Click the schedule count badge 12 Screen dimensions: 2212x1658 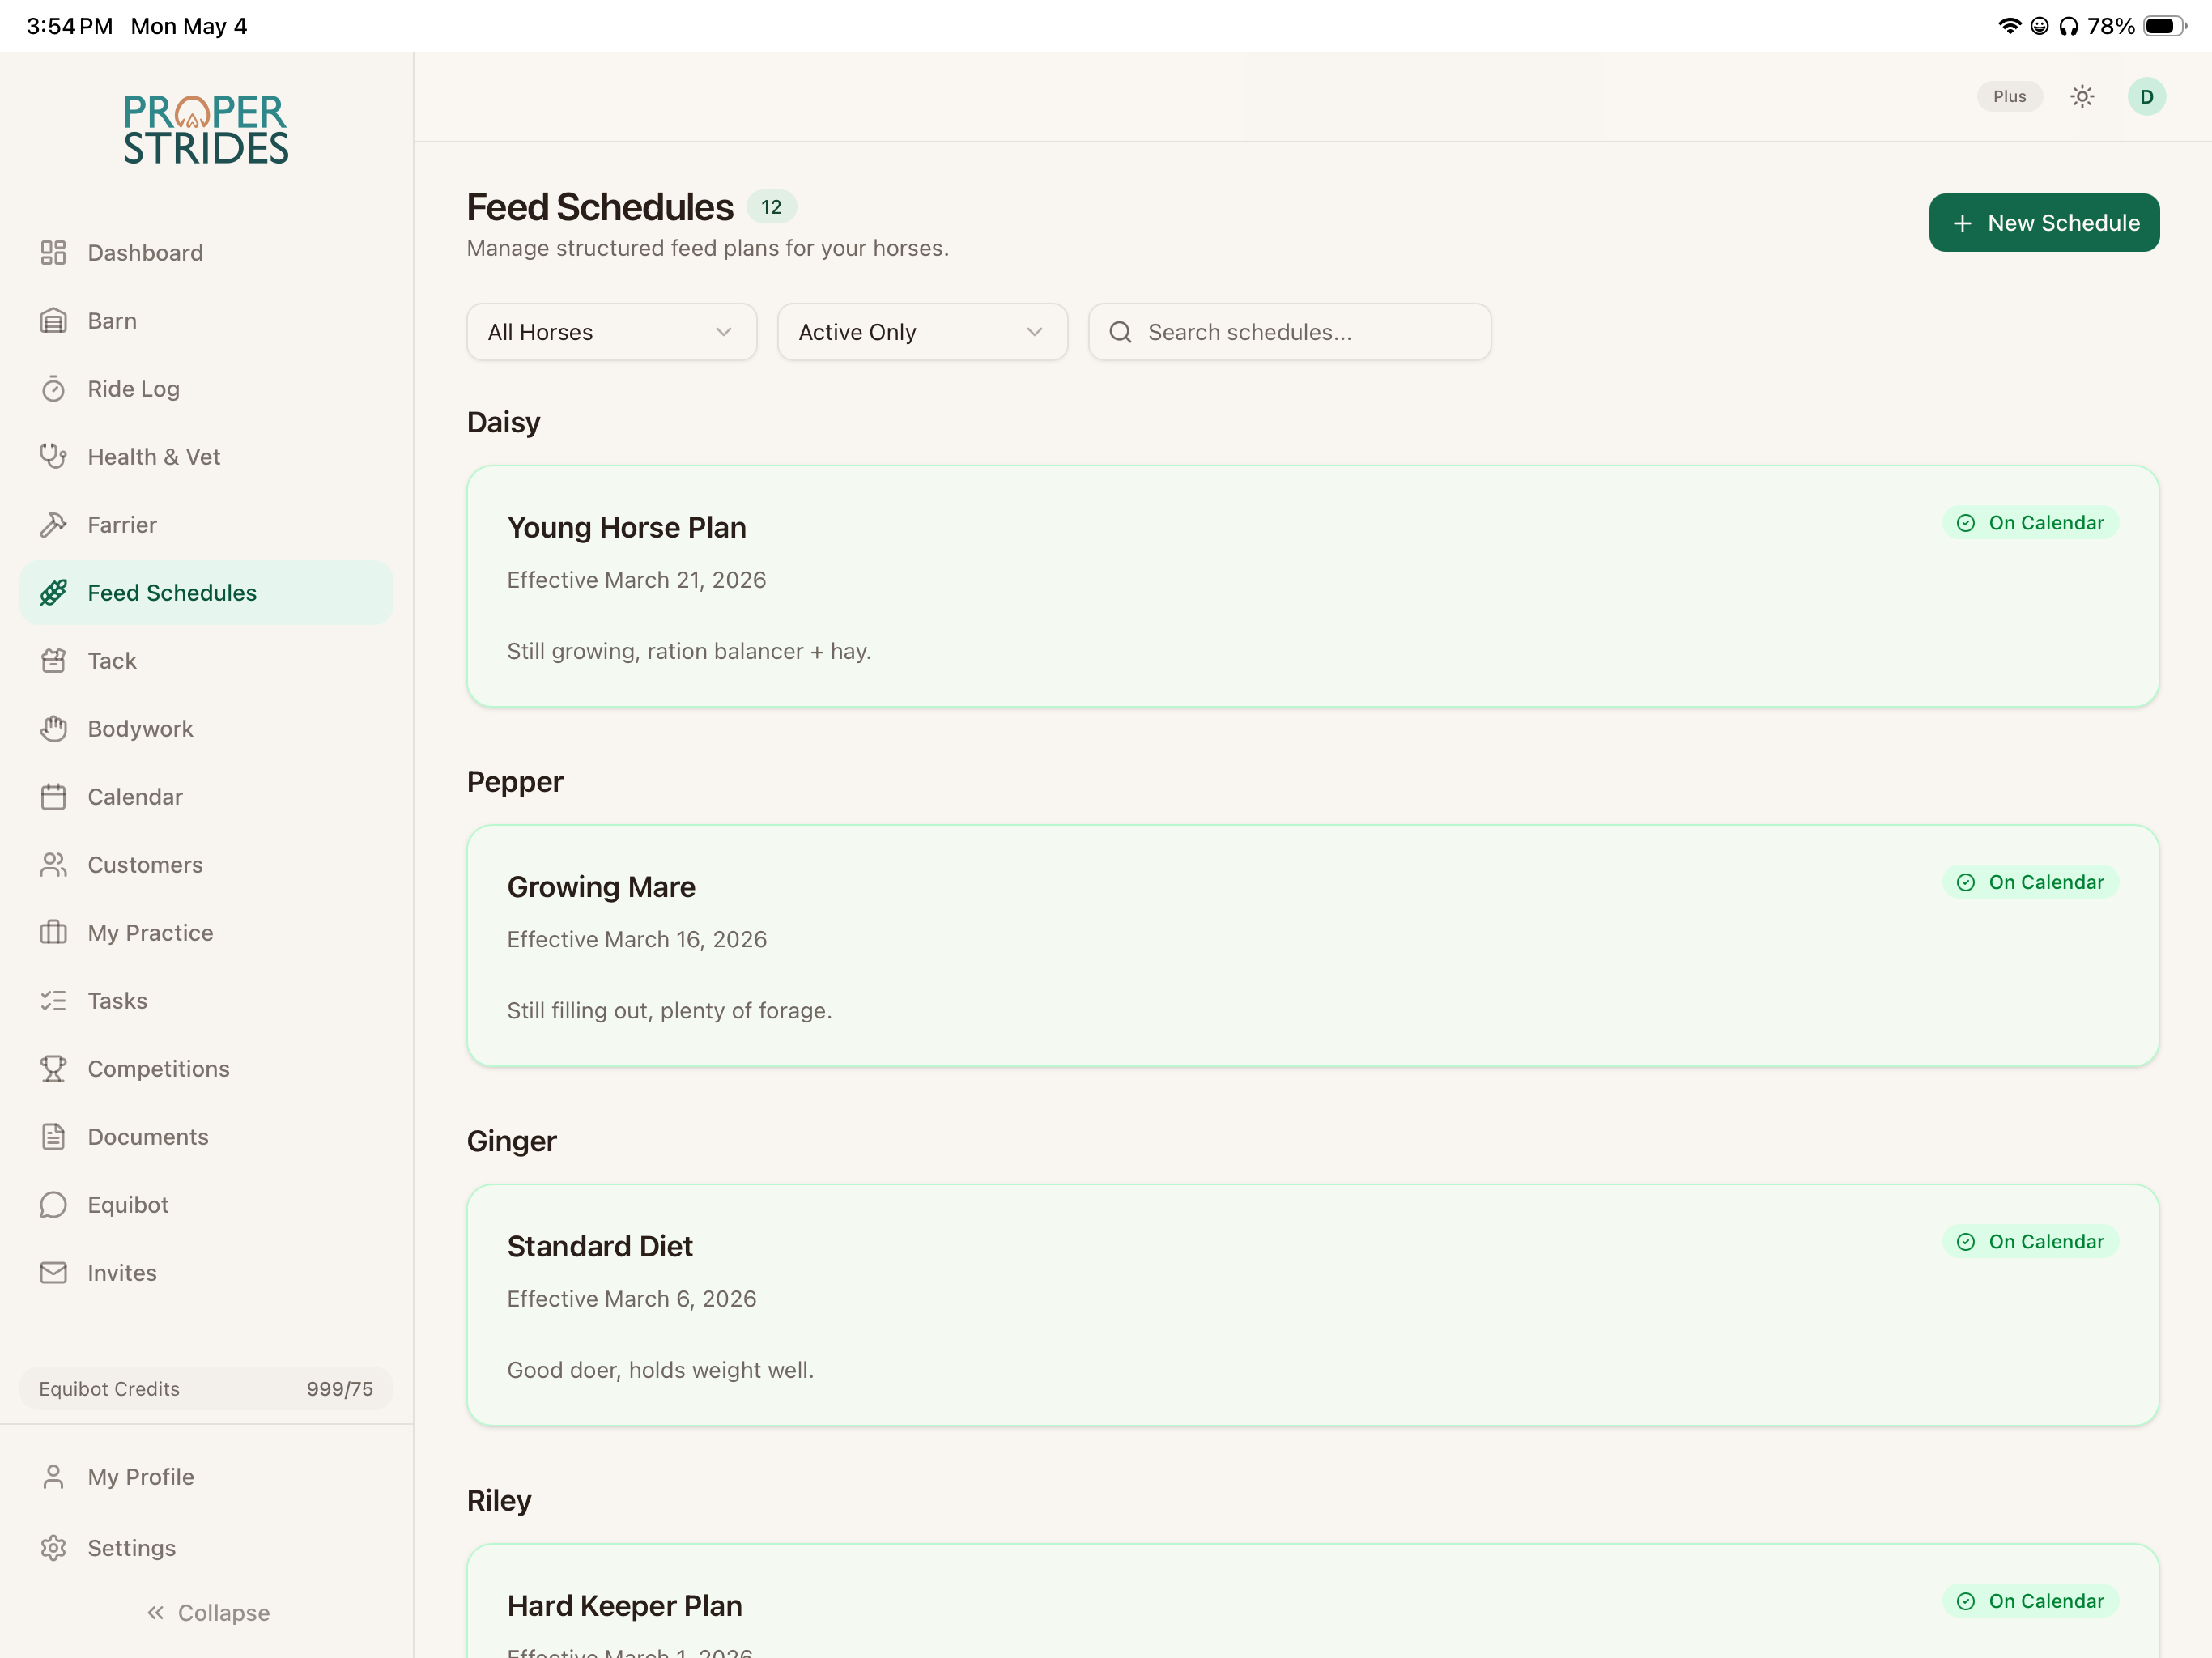coord(771,207)
